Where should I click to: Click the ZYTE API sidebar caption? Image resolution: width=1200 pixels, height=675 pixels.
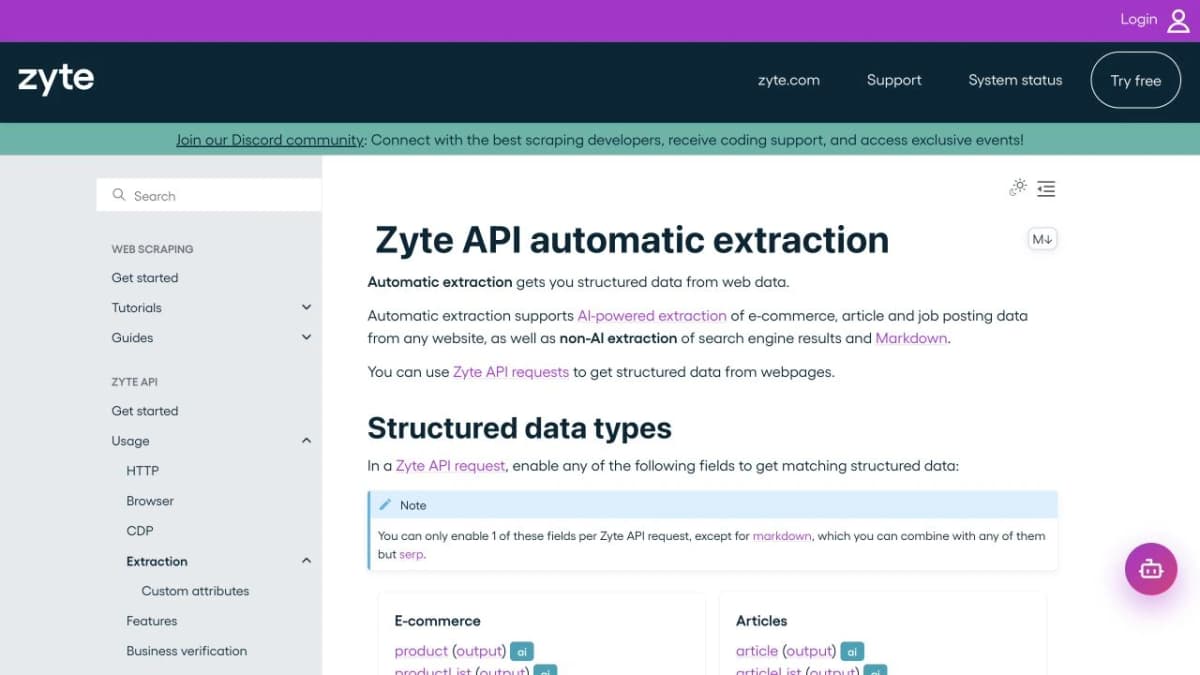pos(134,382)
